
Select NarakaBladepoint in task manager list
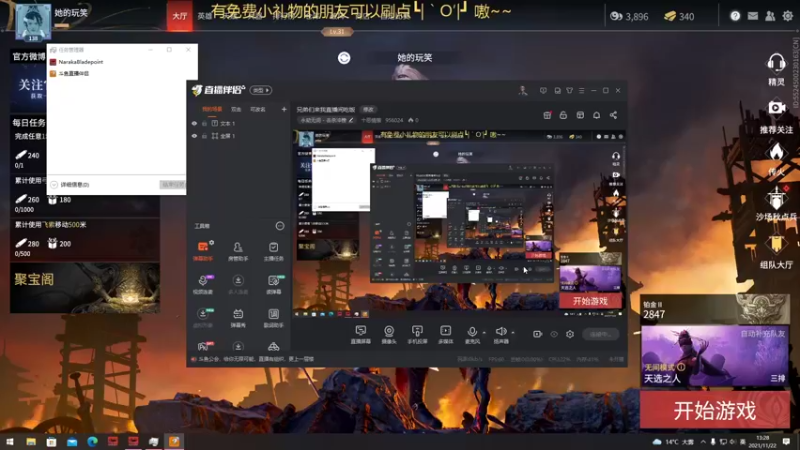(x=77, y=62)
